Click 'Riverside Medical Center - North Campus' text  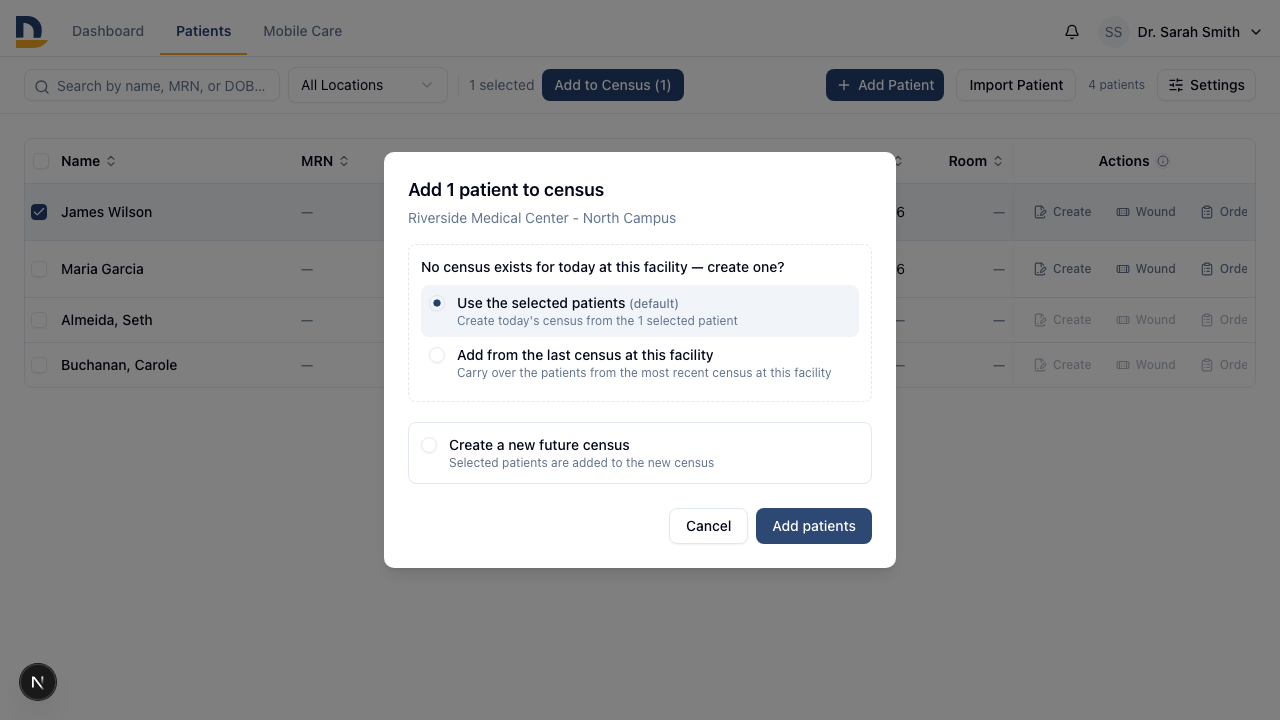(542, 218)
